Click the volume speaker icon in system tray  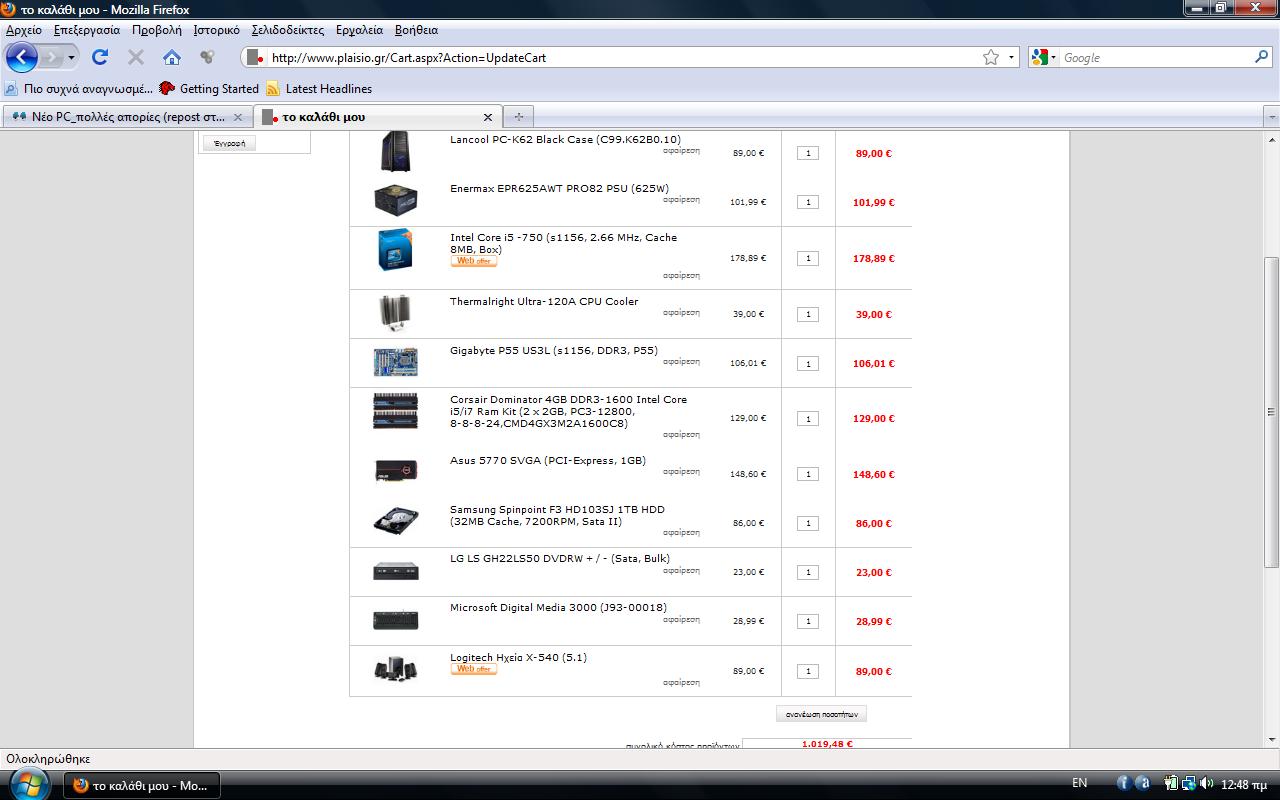[x=1206, y=783]
